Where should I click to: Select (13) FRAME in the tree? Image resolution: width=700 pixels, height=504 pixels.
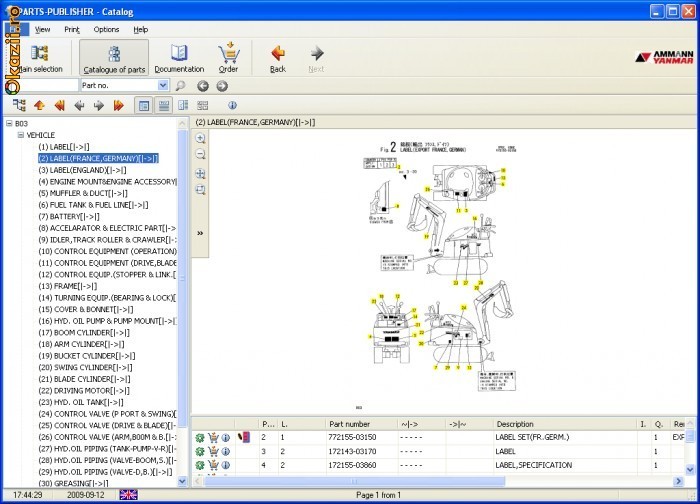click(x=68, y=286)
